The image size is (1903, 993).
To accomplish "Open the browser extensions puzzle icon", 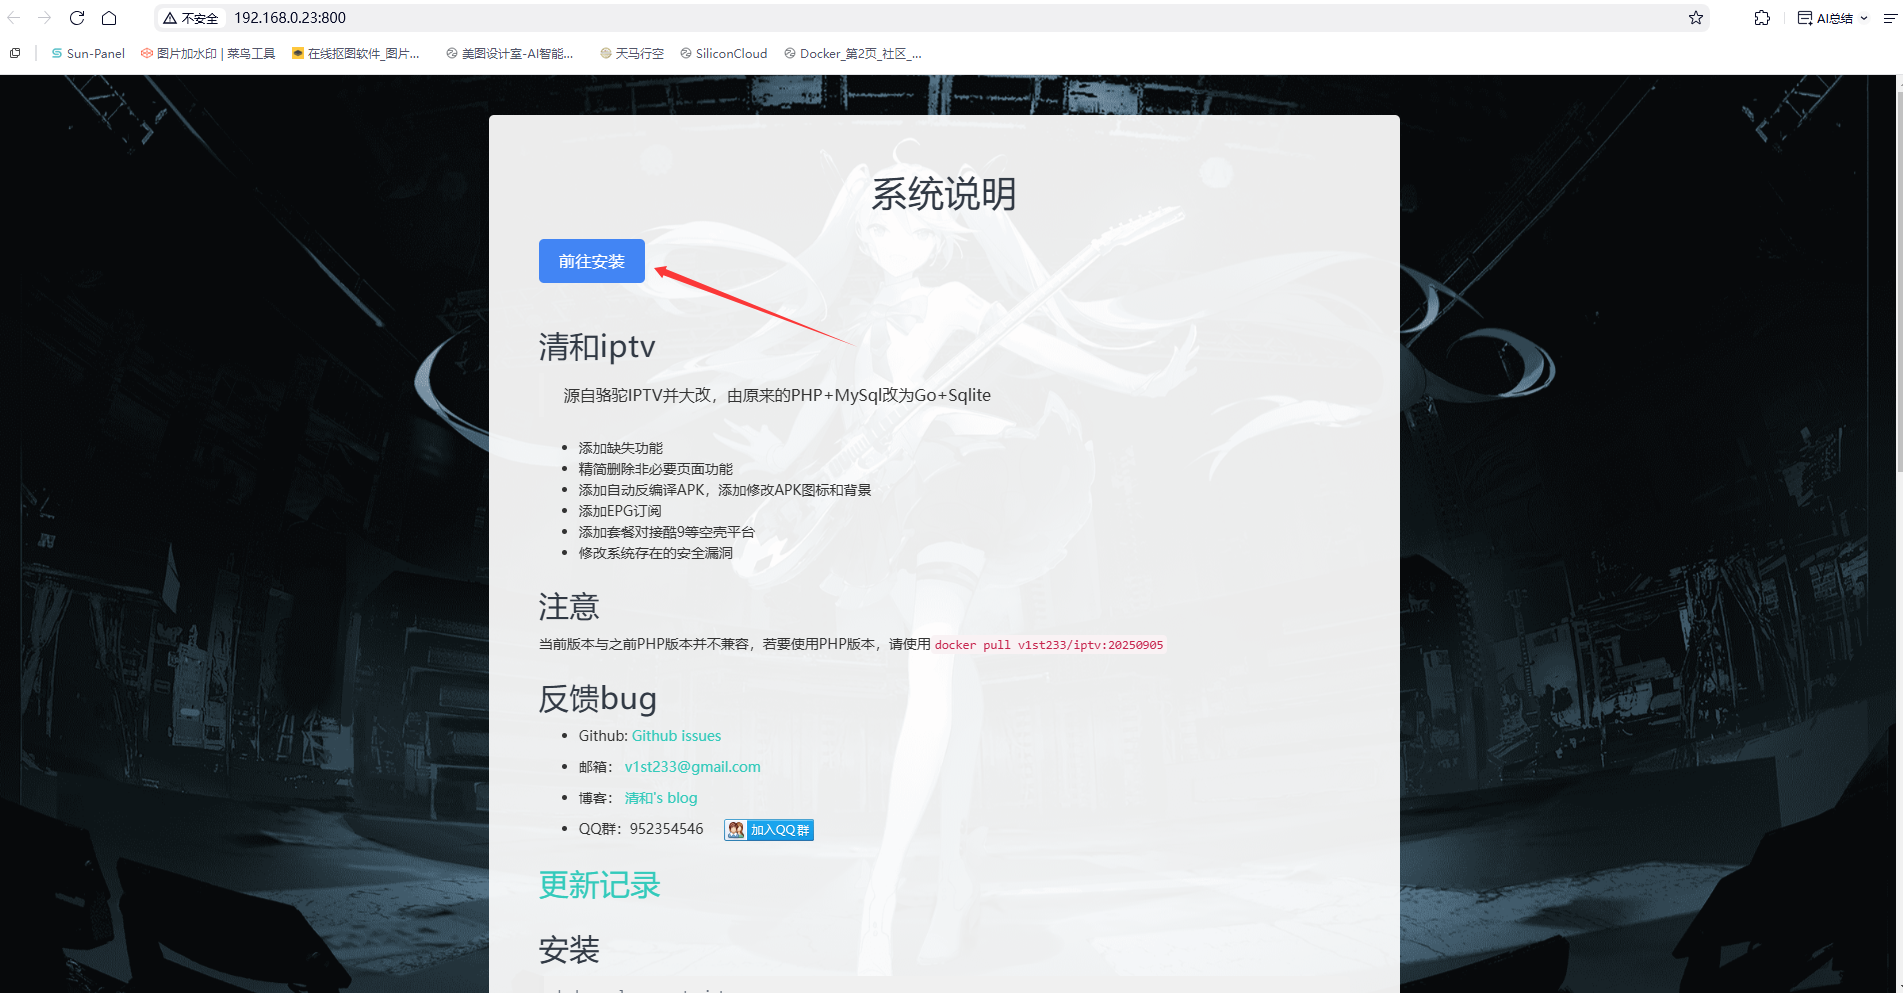I will click(x=1762, y=18).
